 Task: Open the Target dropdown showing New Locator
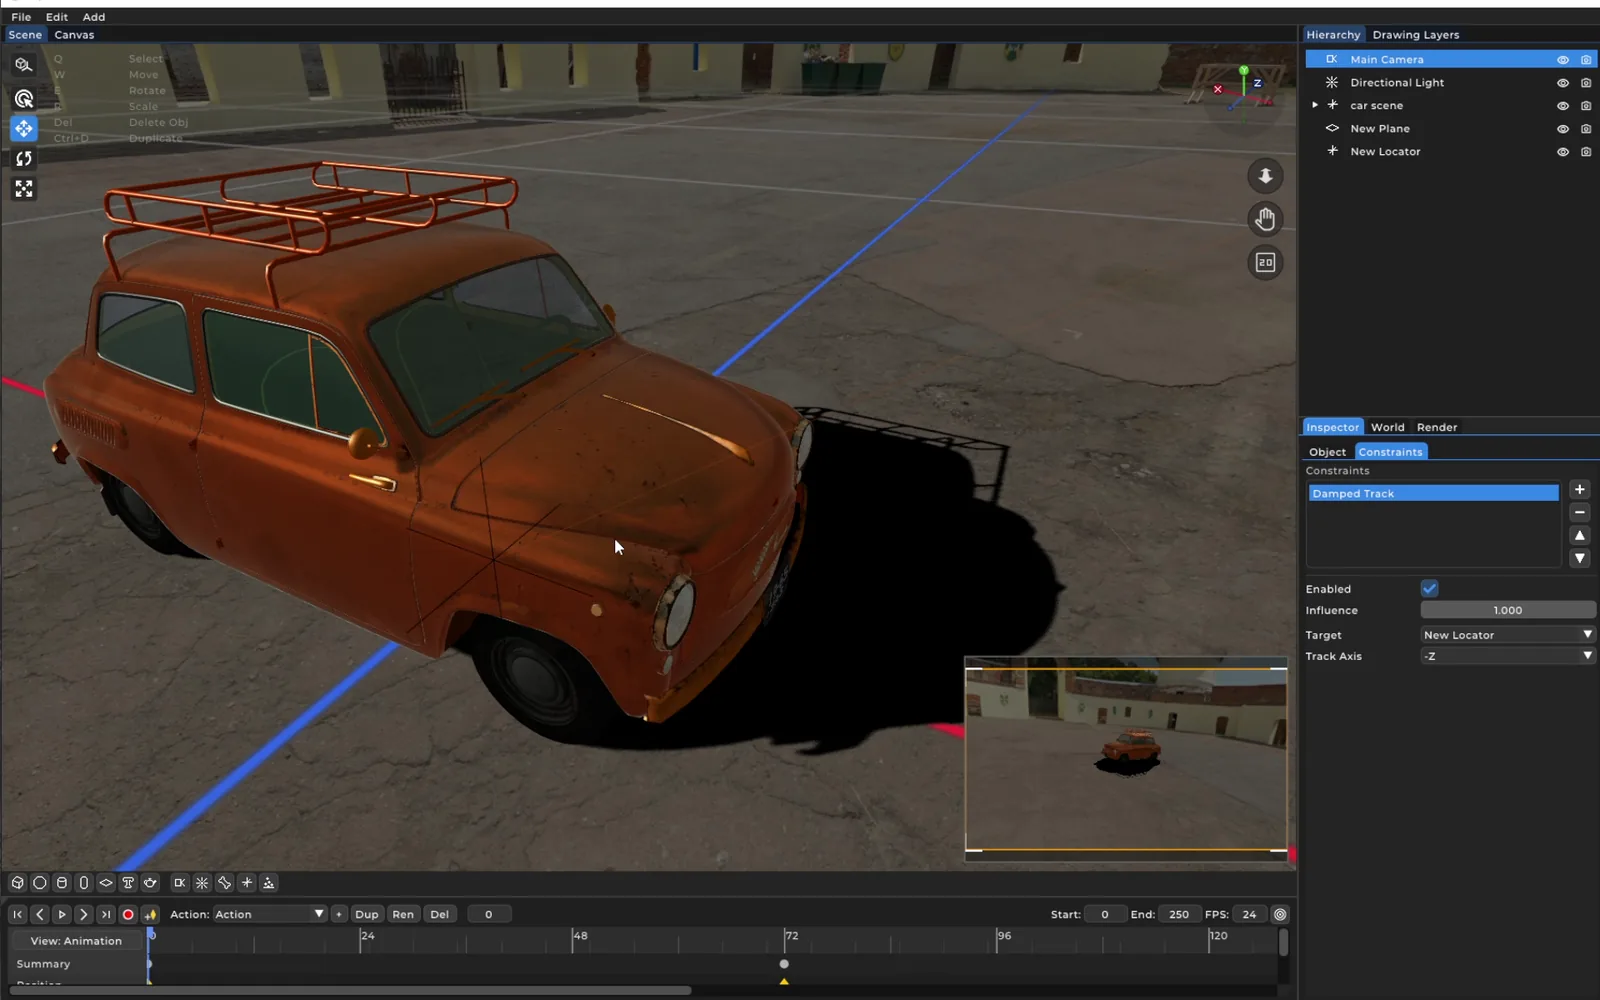1508,635
